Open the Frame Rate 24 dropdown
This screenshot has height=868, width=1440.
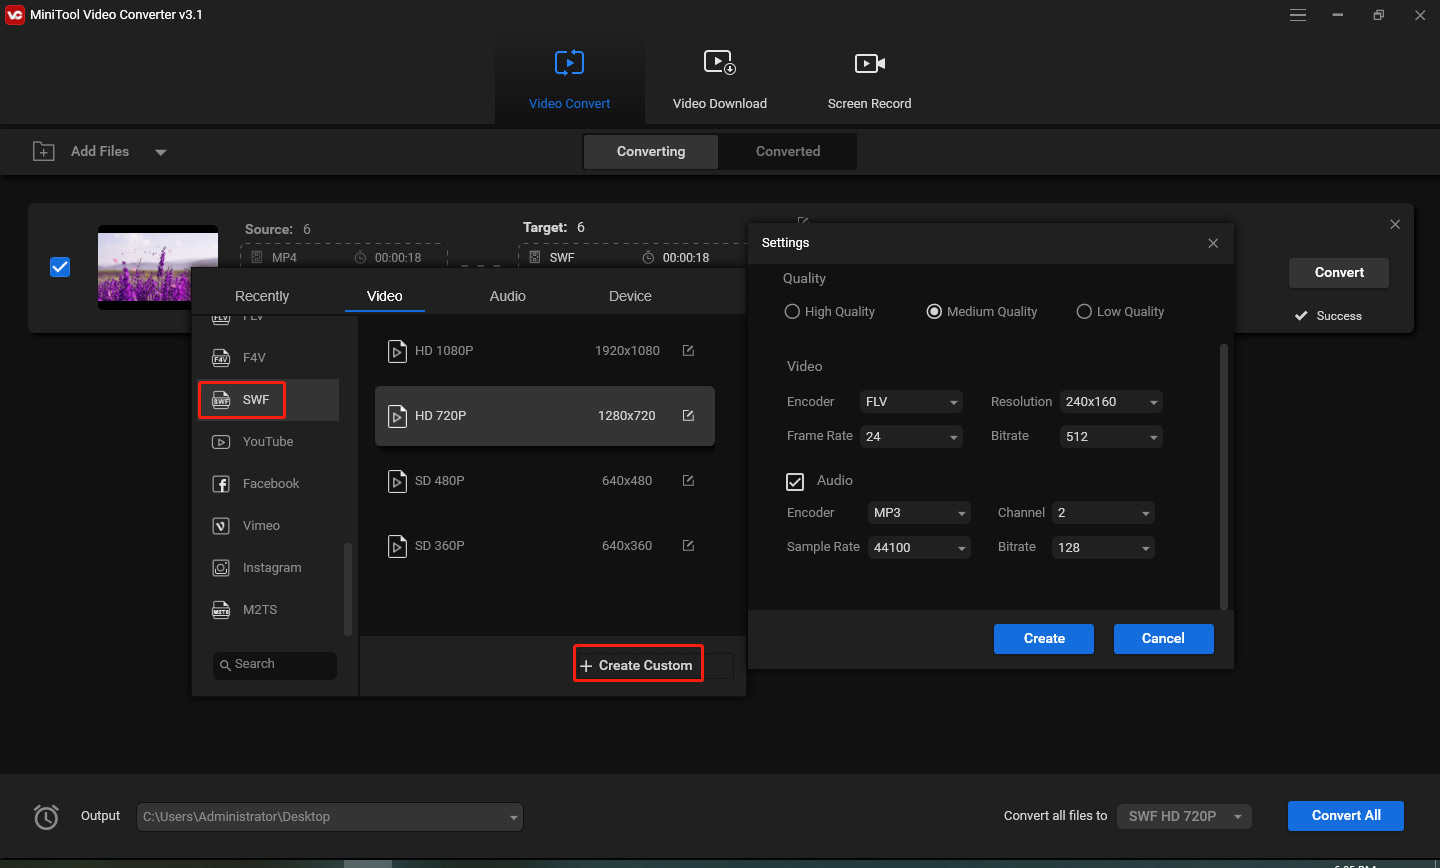tap(911, 437)
